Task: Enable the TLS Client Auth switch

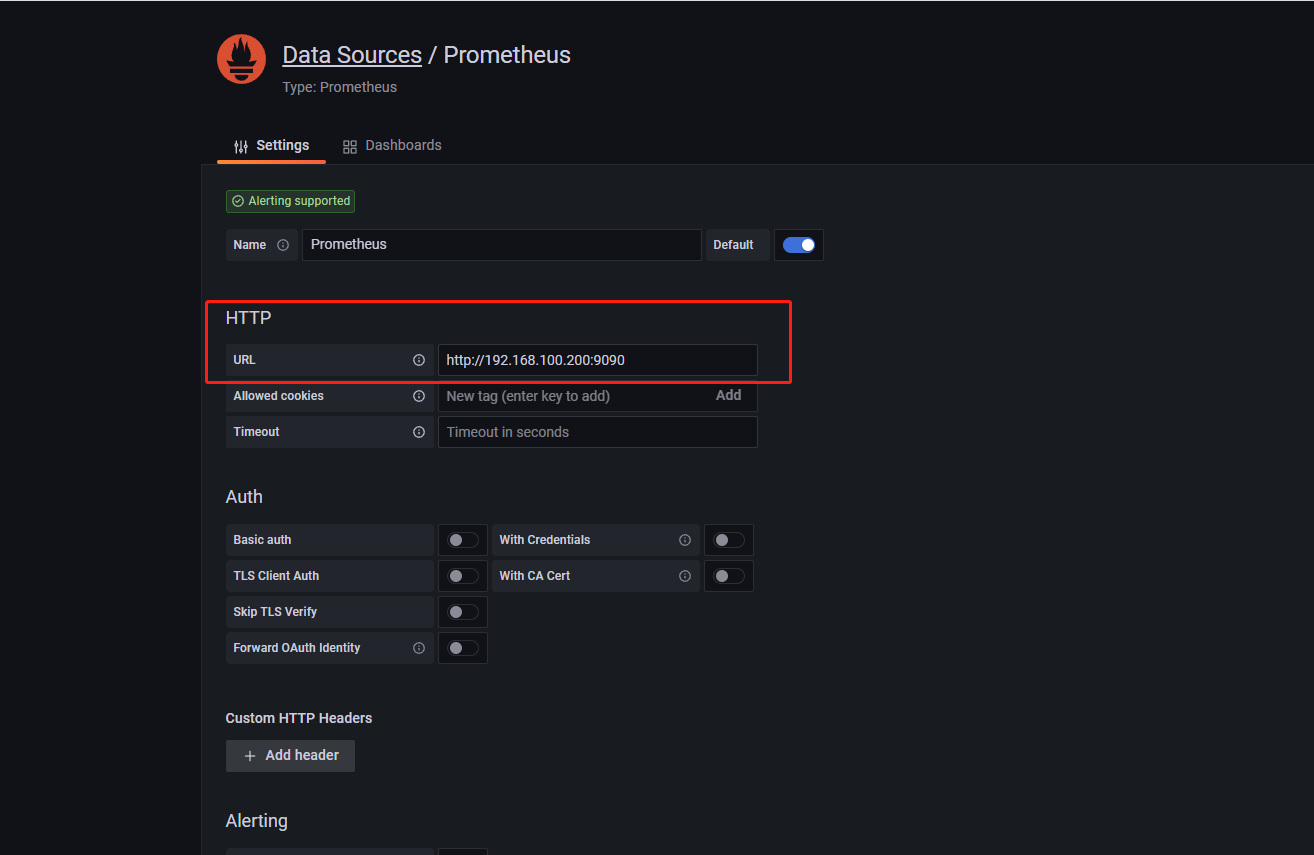Action: tap(463, 576)
